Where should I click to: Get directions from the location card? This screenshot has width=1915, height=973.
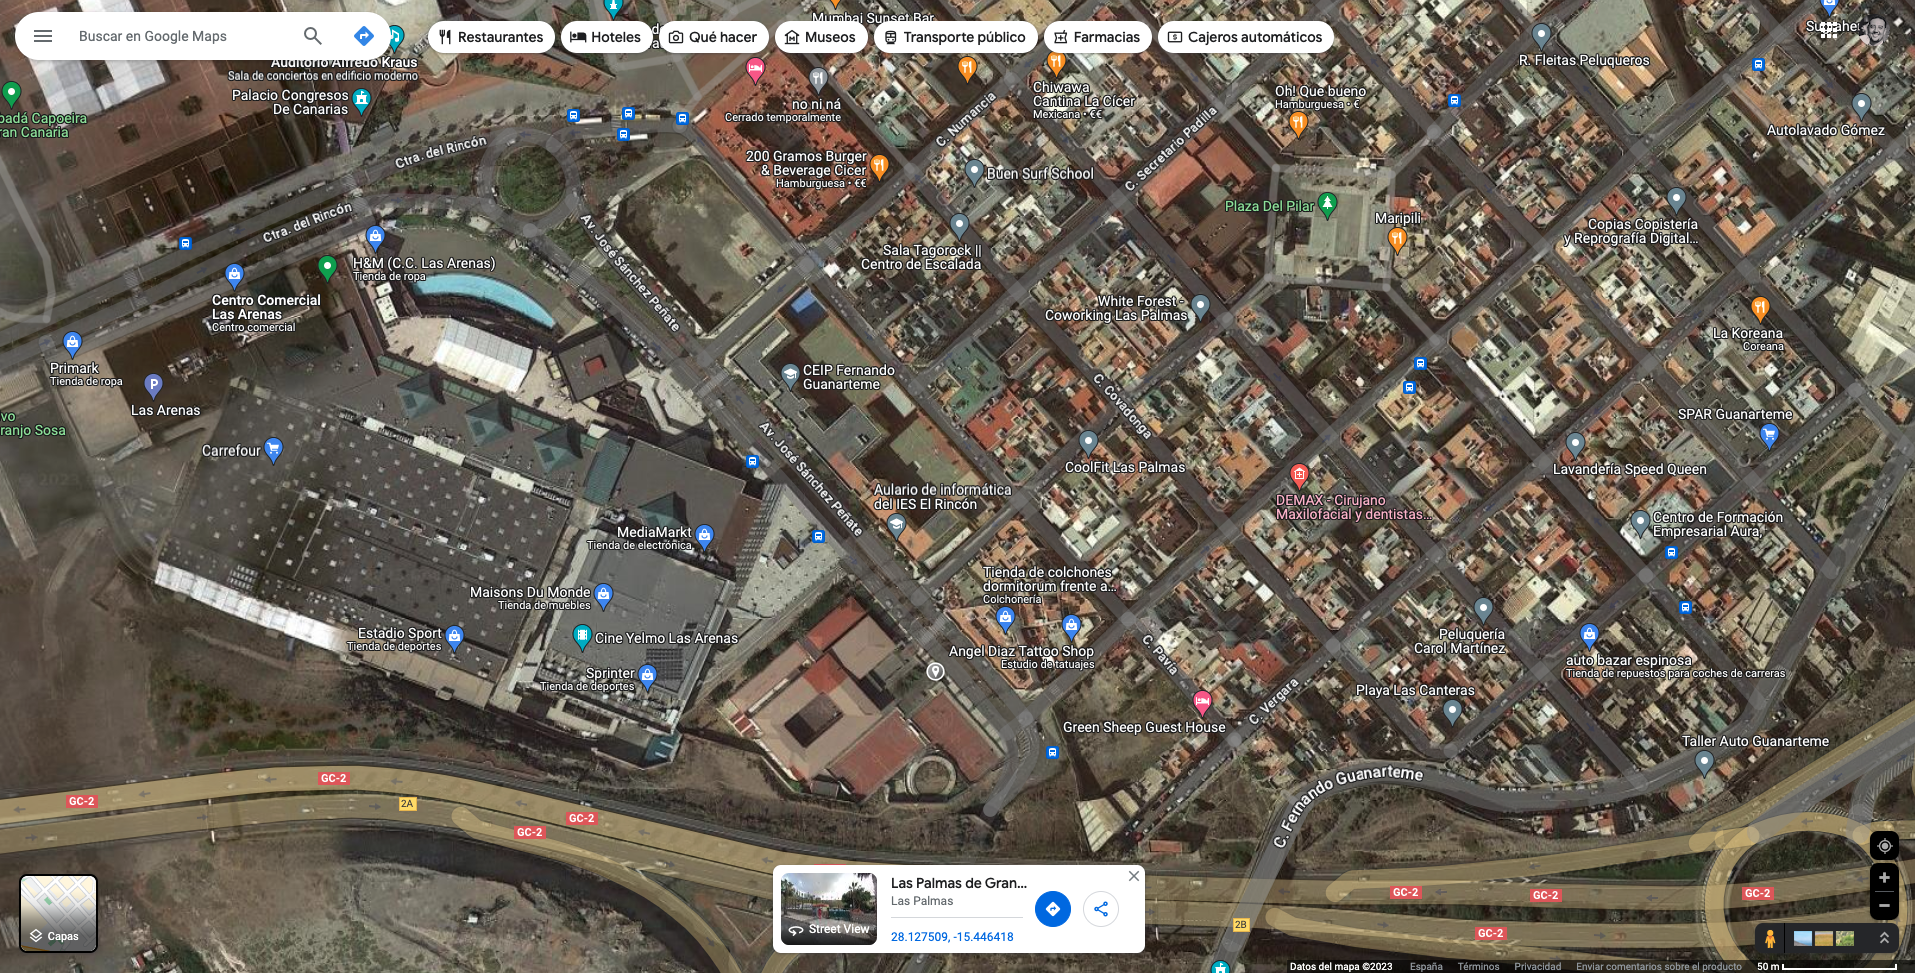(x=1053, y=909)
